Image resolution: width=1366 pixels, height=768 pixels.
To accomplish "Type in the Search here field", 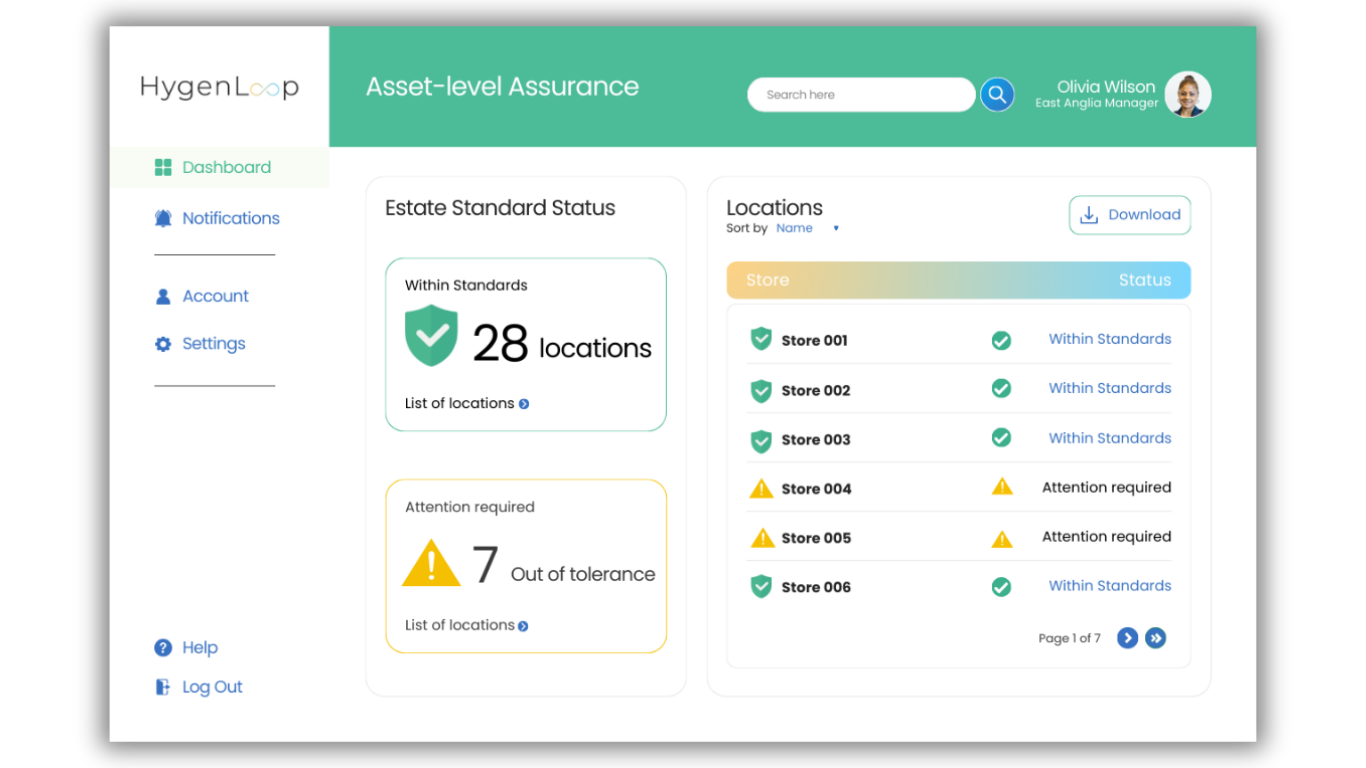I will pyautogui.click(x=860, y=95).
